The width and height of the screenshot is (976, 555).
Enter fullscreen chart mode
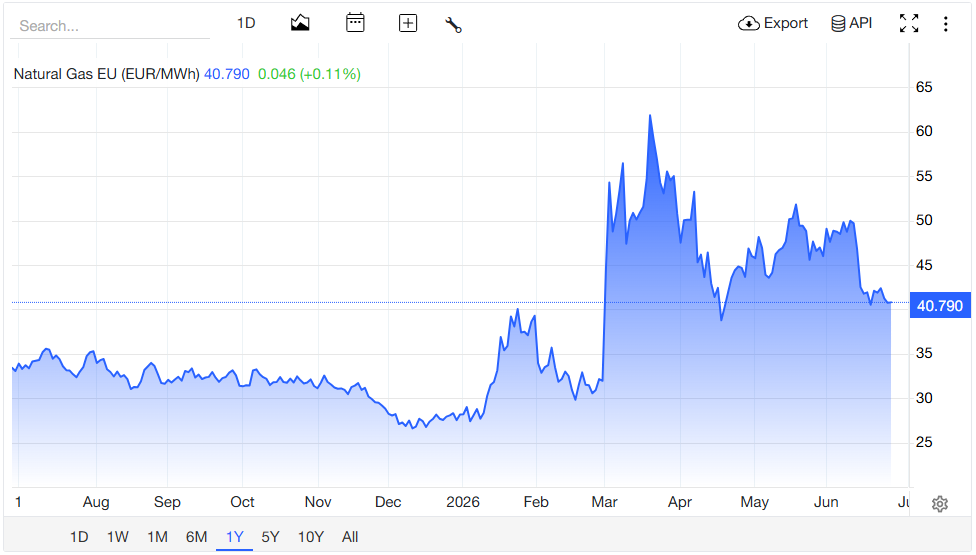[x=909, y=24]
